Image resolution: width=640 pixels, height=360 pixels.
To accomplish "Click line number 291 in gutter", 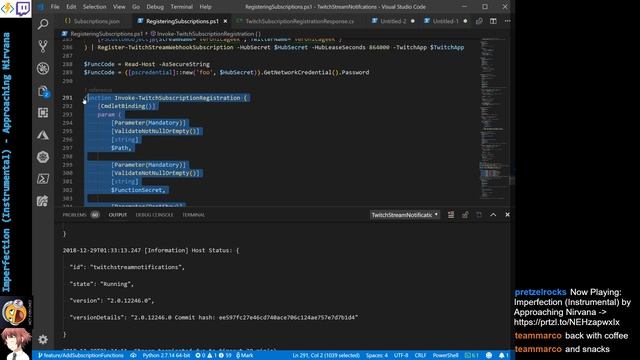I will tap(67, 98).
